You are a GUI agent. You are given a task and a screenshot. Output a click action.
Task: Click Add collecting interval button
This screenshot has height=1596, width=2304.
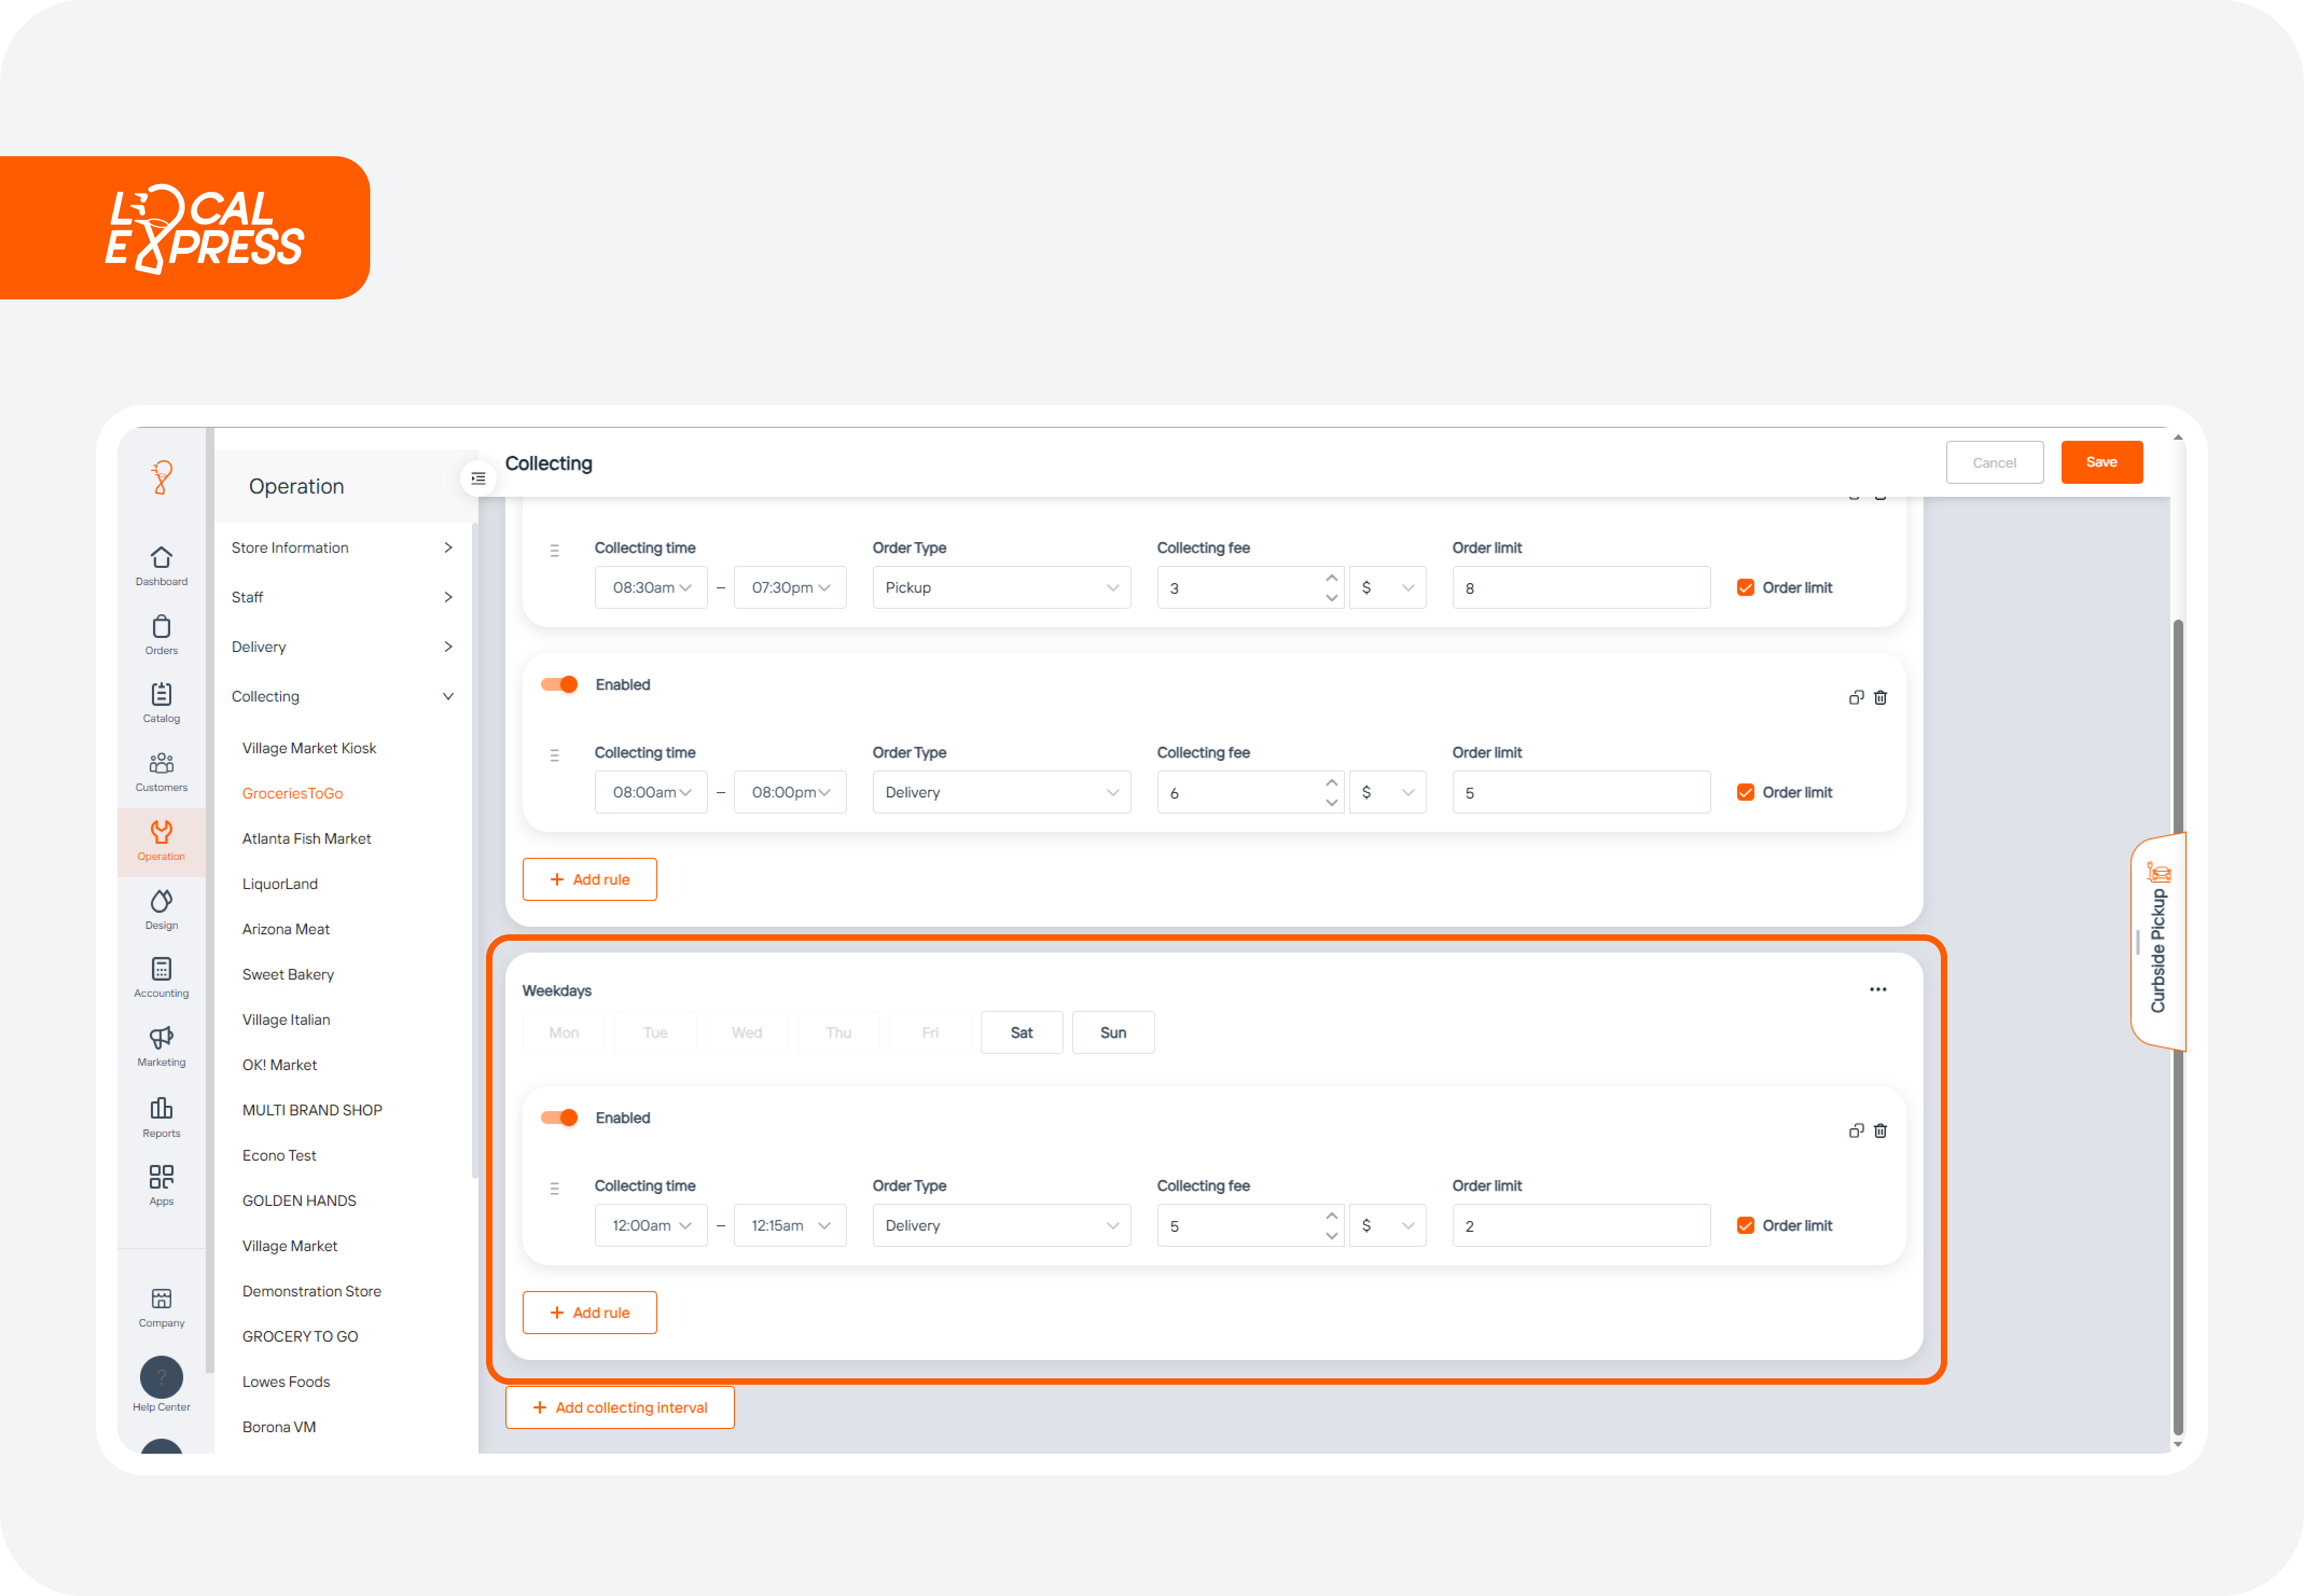pos(619,1407)
